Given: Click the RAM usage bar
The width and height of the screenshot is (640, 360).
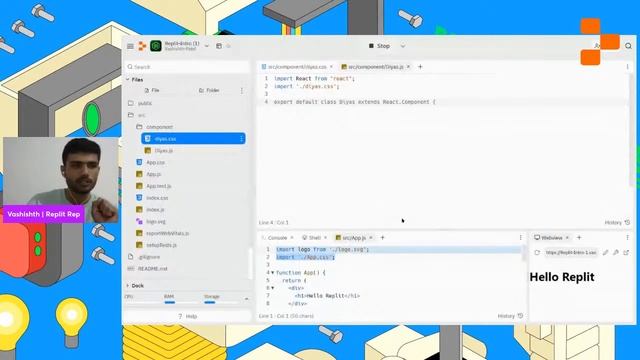Looking at the screenshot, I should [x=169, y=302].
